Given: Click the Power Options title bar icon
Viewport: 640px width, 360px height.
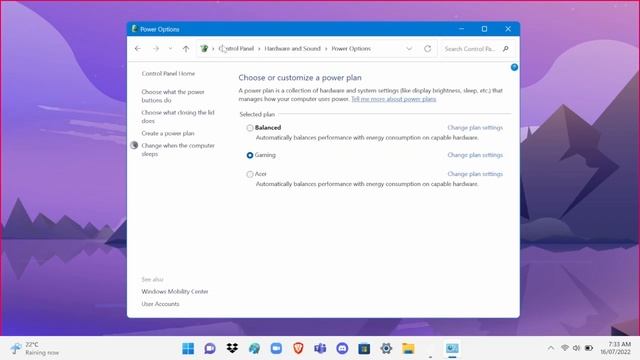Looking at the screenshot, I should coord(134,29).
